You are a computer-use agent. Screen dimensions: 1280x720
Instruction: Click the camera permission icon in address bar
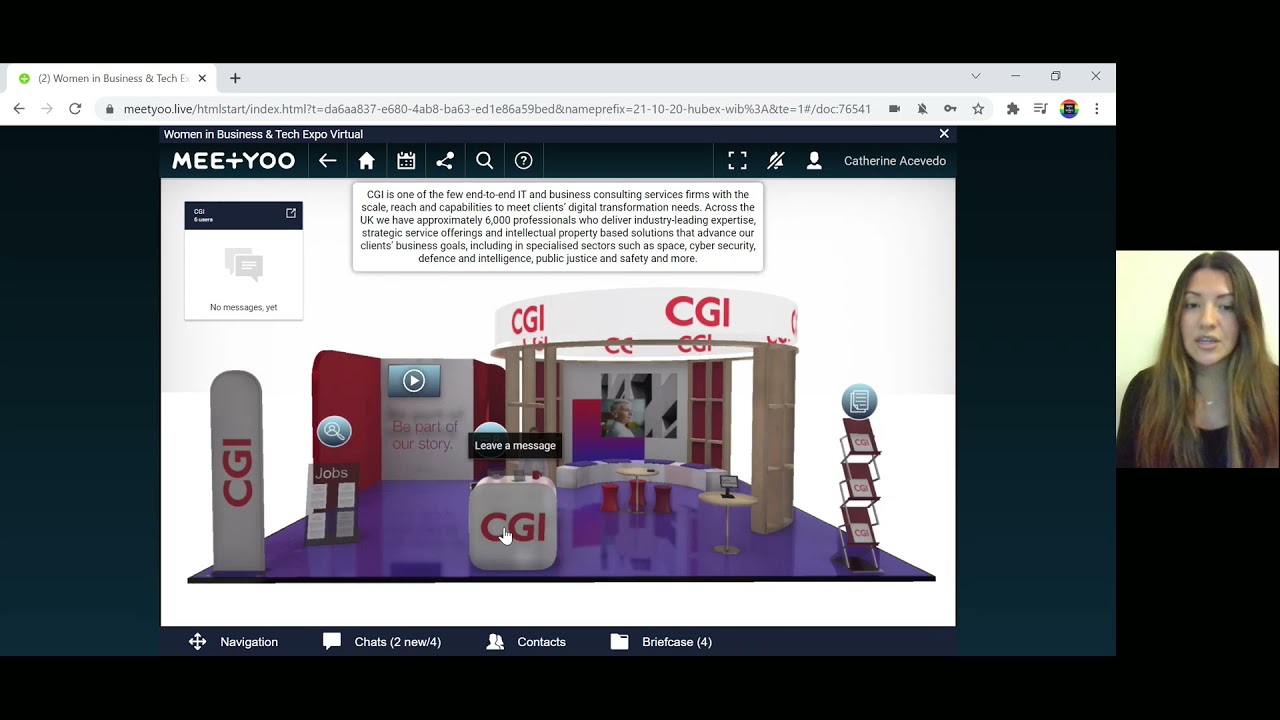point(894,109)
